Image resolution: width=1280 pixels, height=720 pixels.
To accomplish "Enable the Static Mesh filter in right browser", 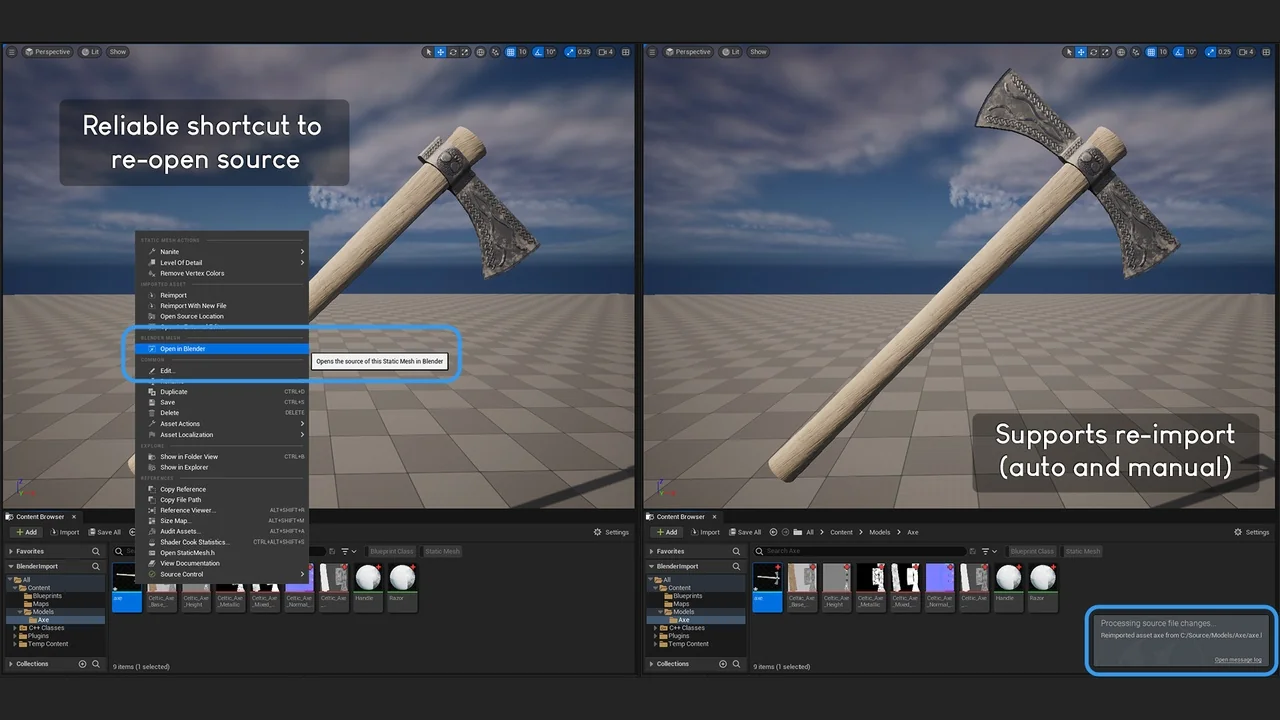I will [x=1082, y=551].
